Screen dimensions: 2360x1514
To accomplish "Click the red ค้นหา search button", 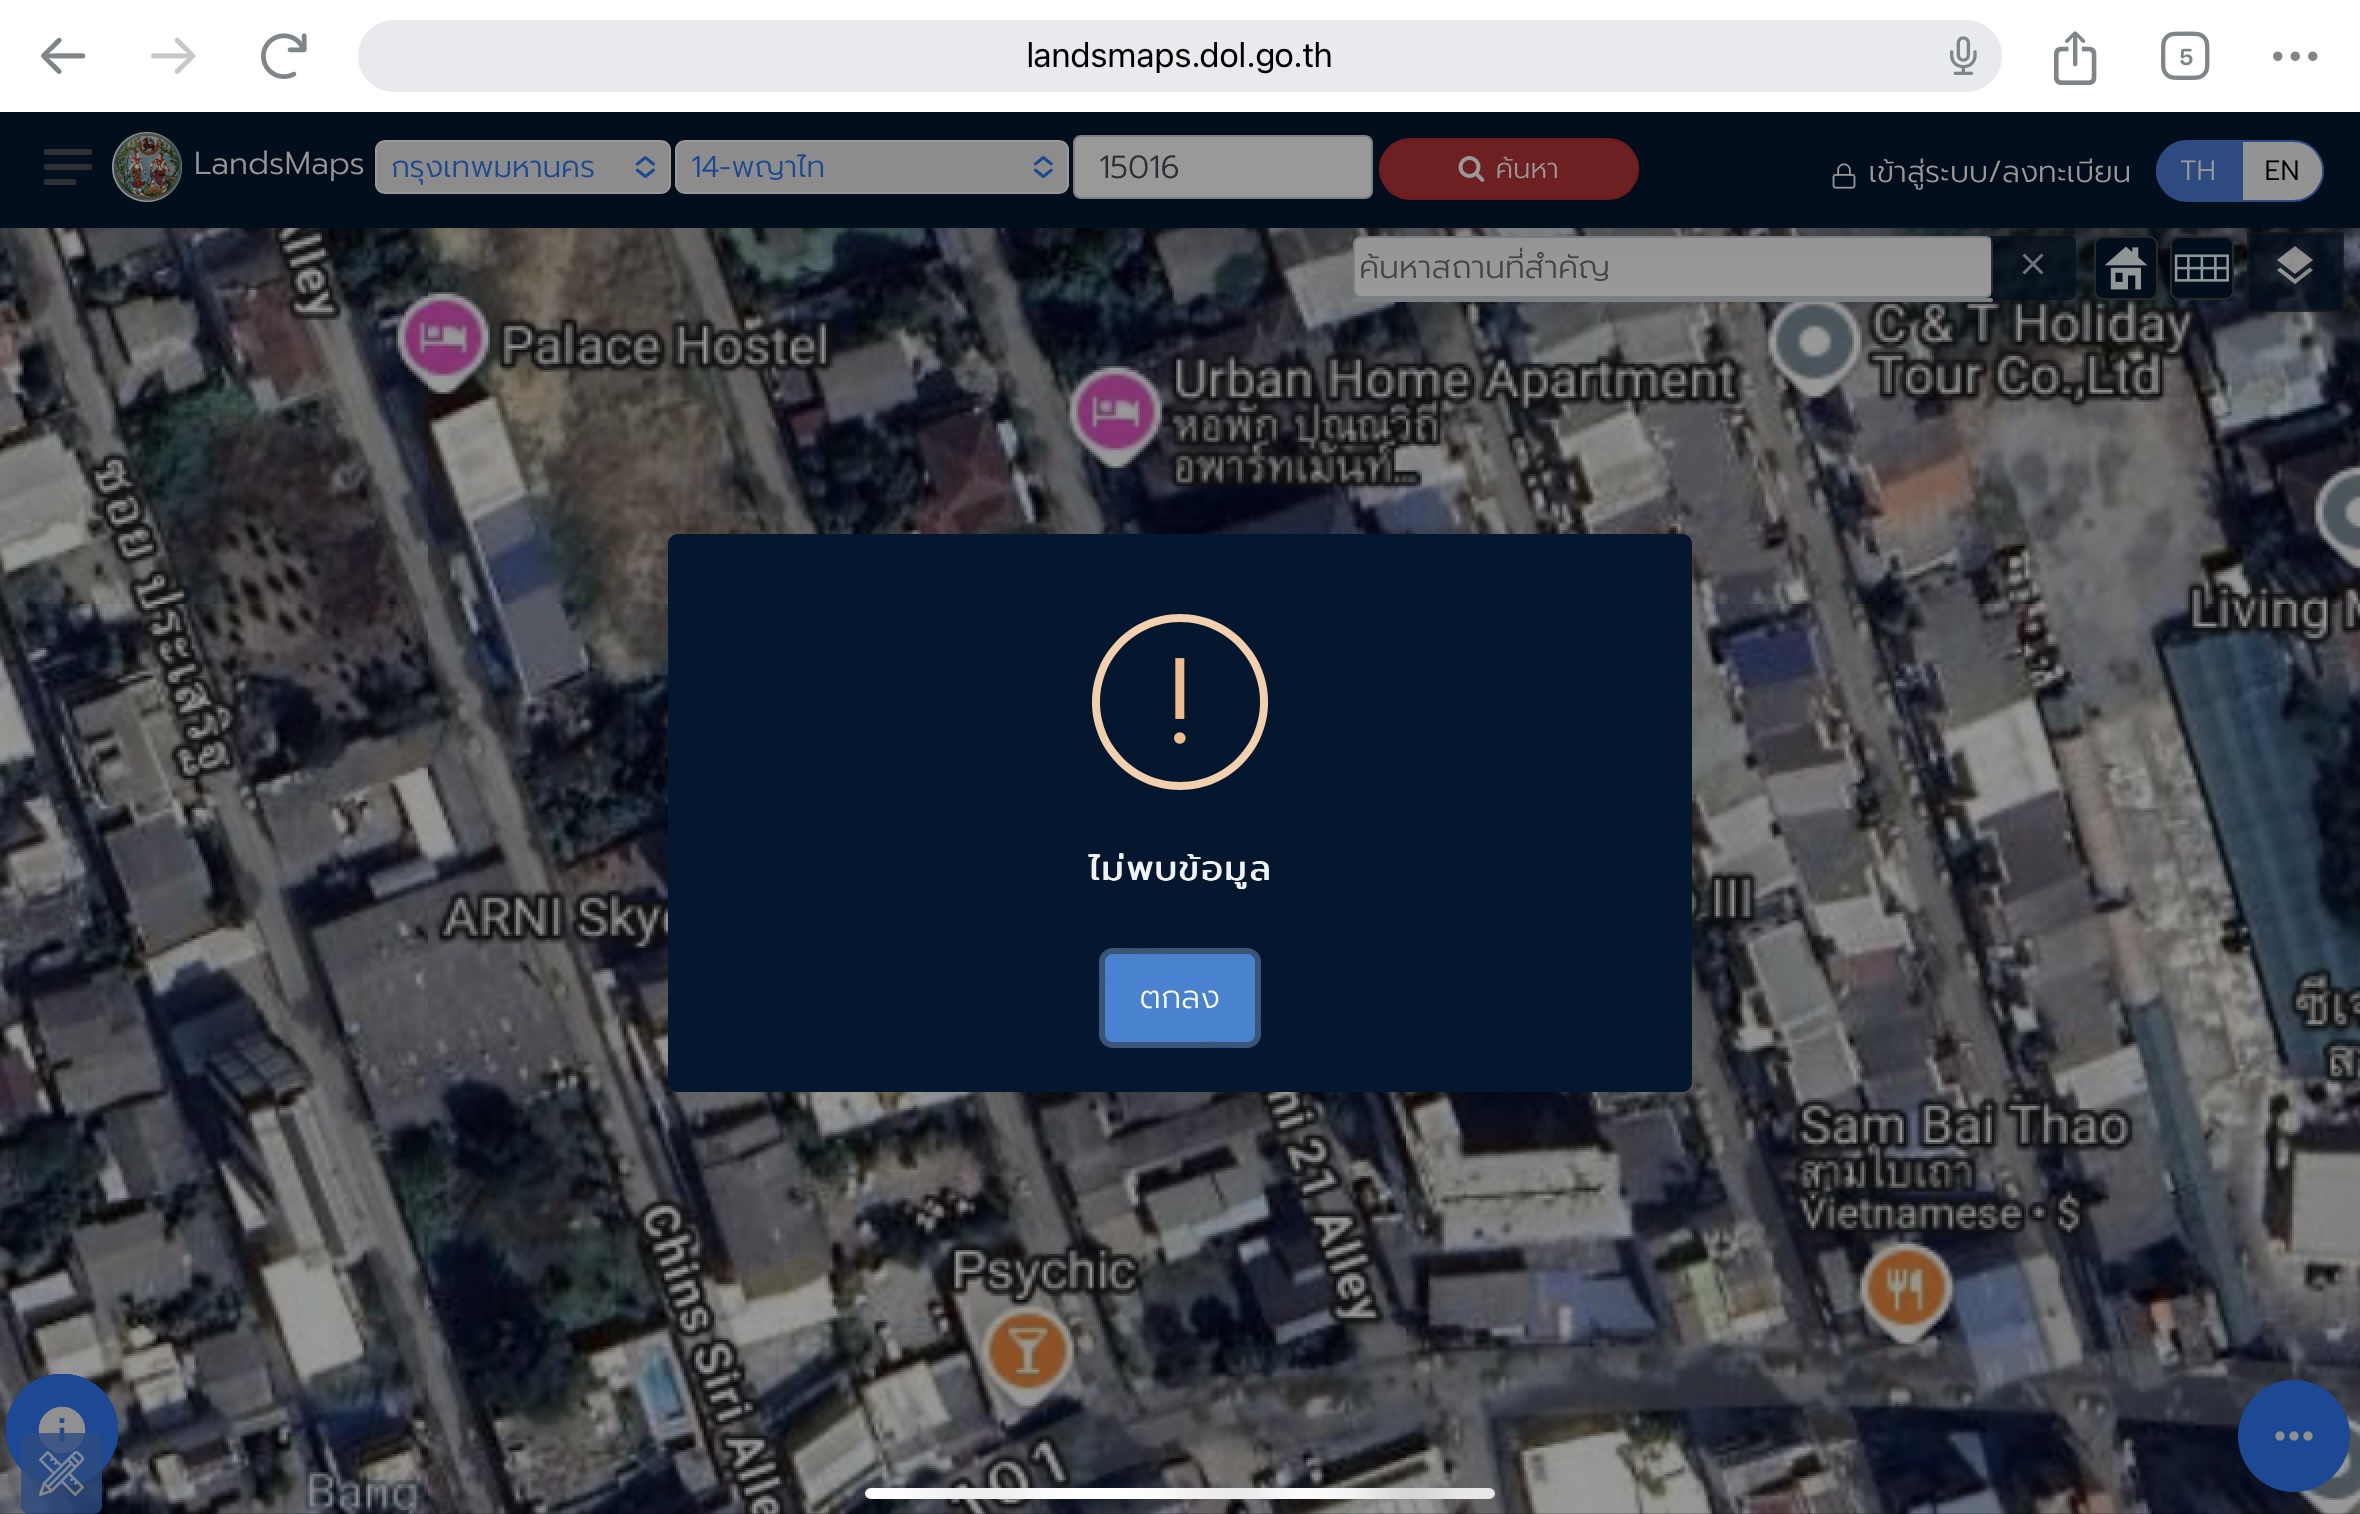I will pos(1508,169).
